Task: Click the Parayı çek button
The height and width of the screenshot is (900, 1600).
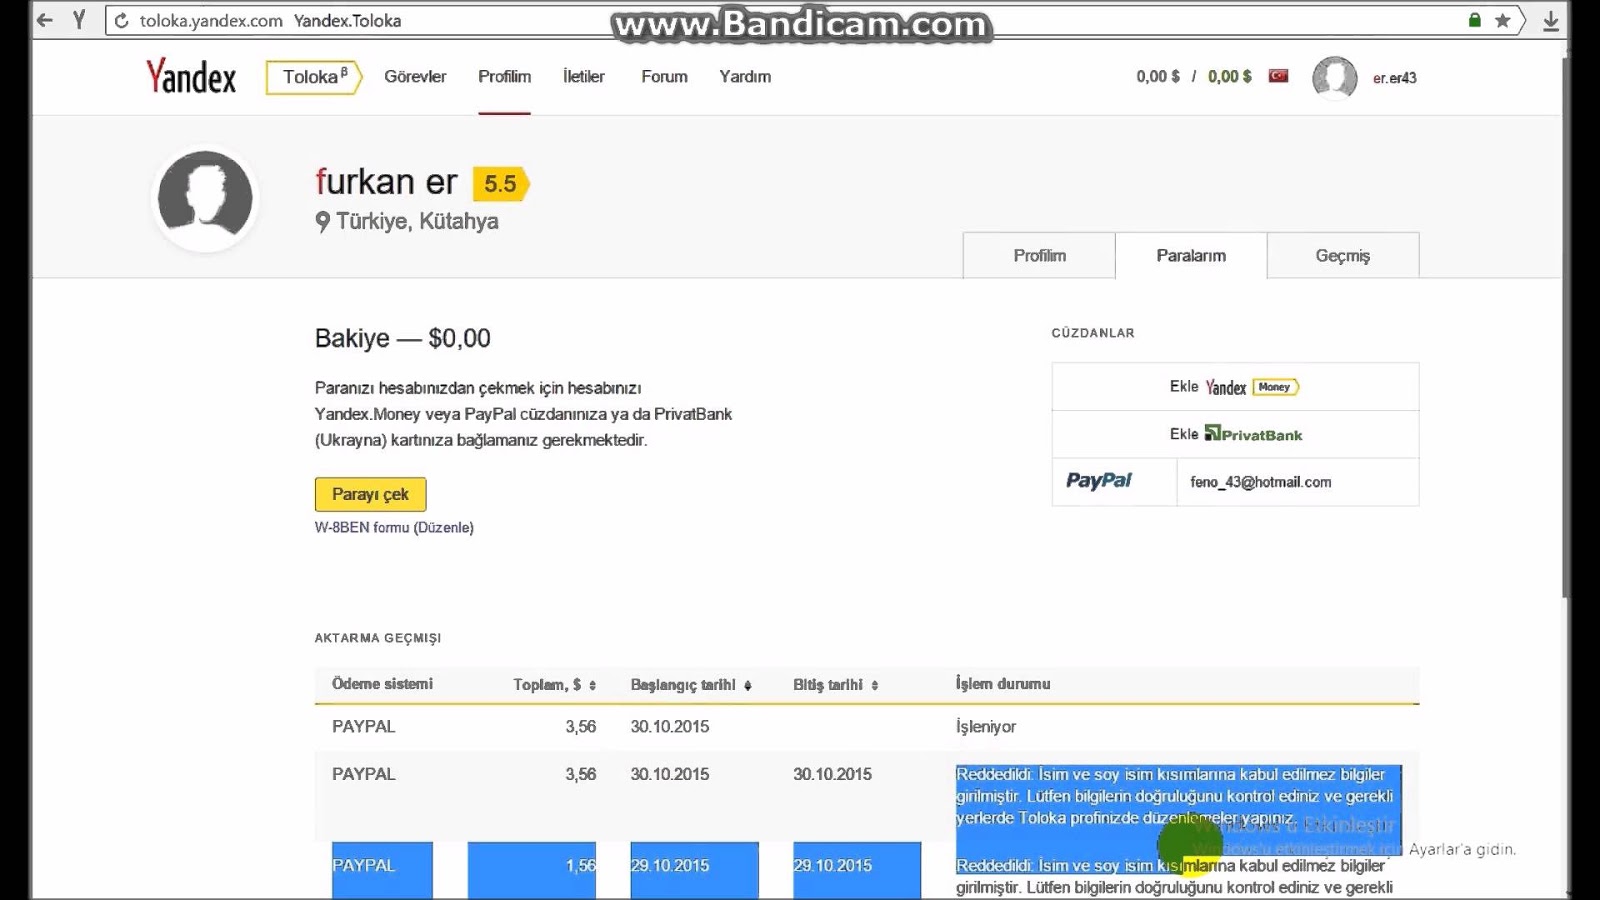Action: point(370,494)
